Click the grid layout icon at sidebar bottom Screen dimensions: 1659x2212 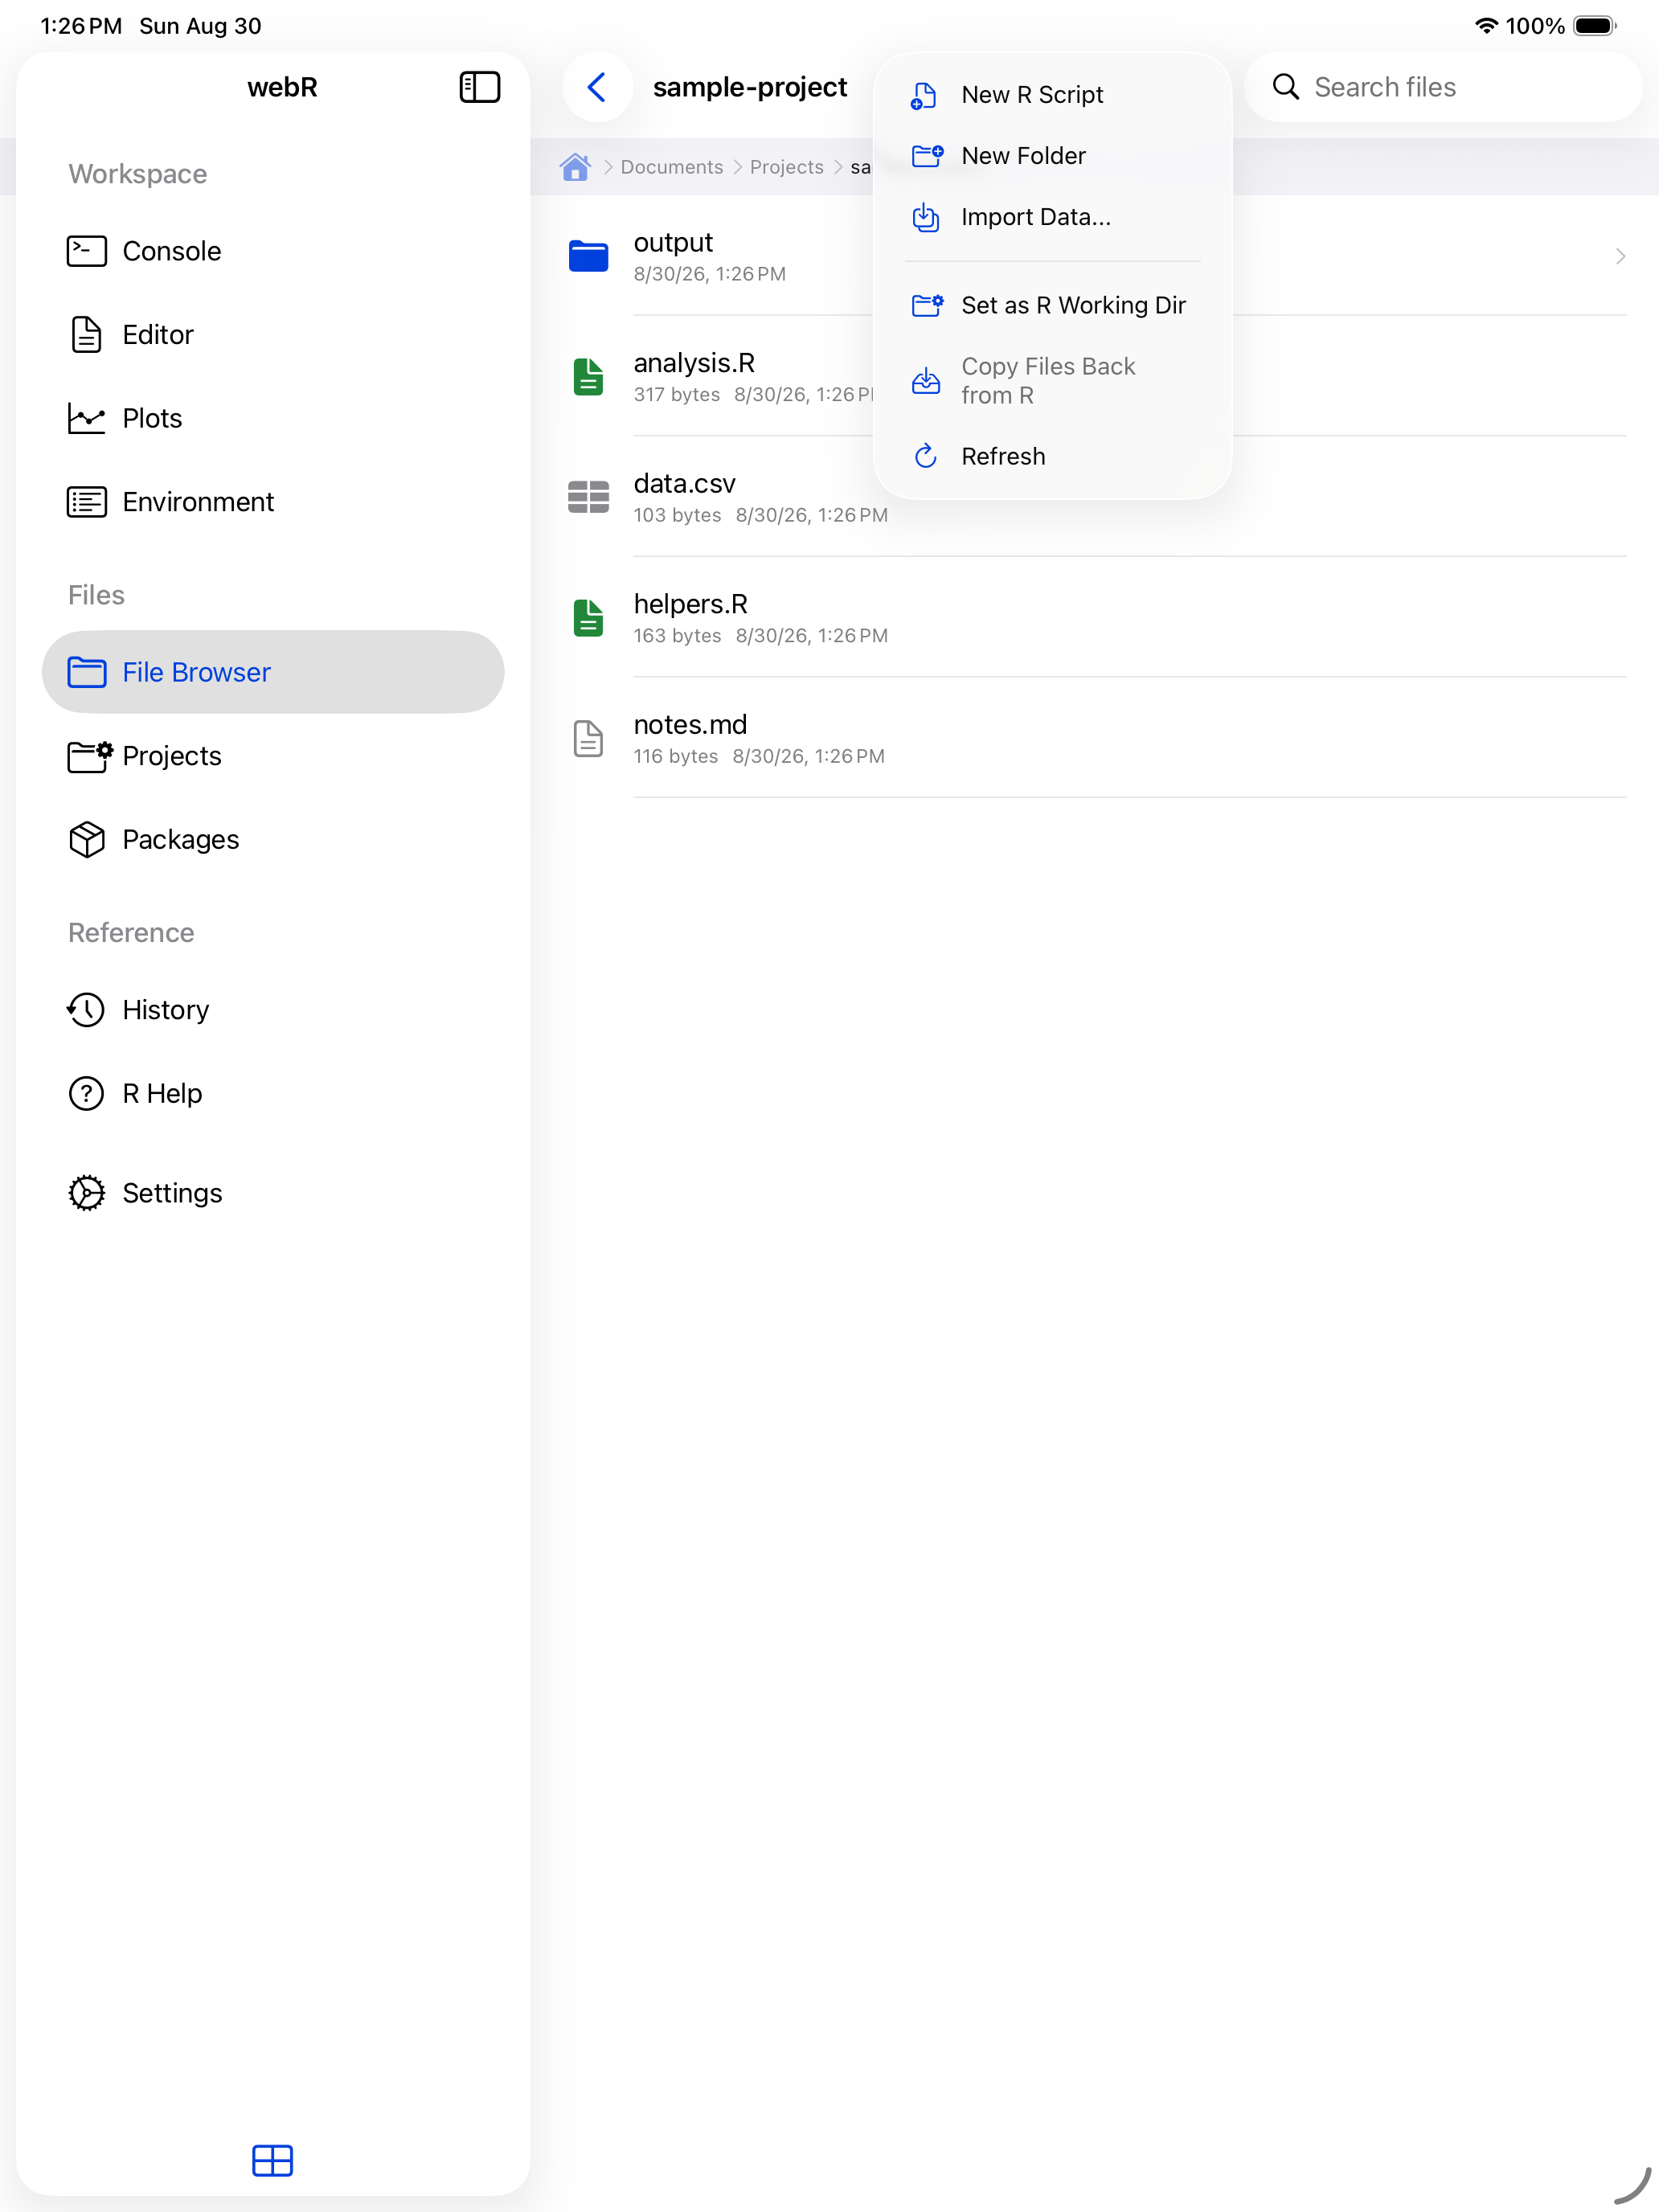(x=272, y=2160)
